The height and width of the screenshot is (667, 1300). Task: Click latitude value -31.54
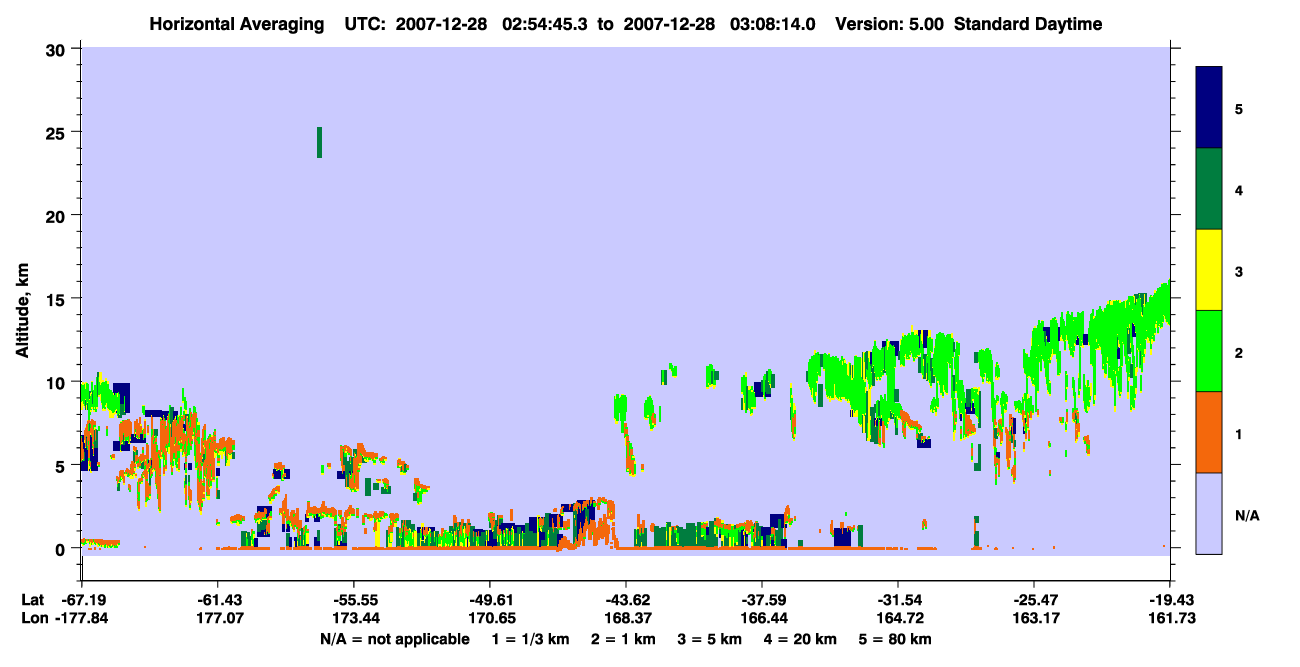point(898,600)
